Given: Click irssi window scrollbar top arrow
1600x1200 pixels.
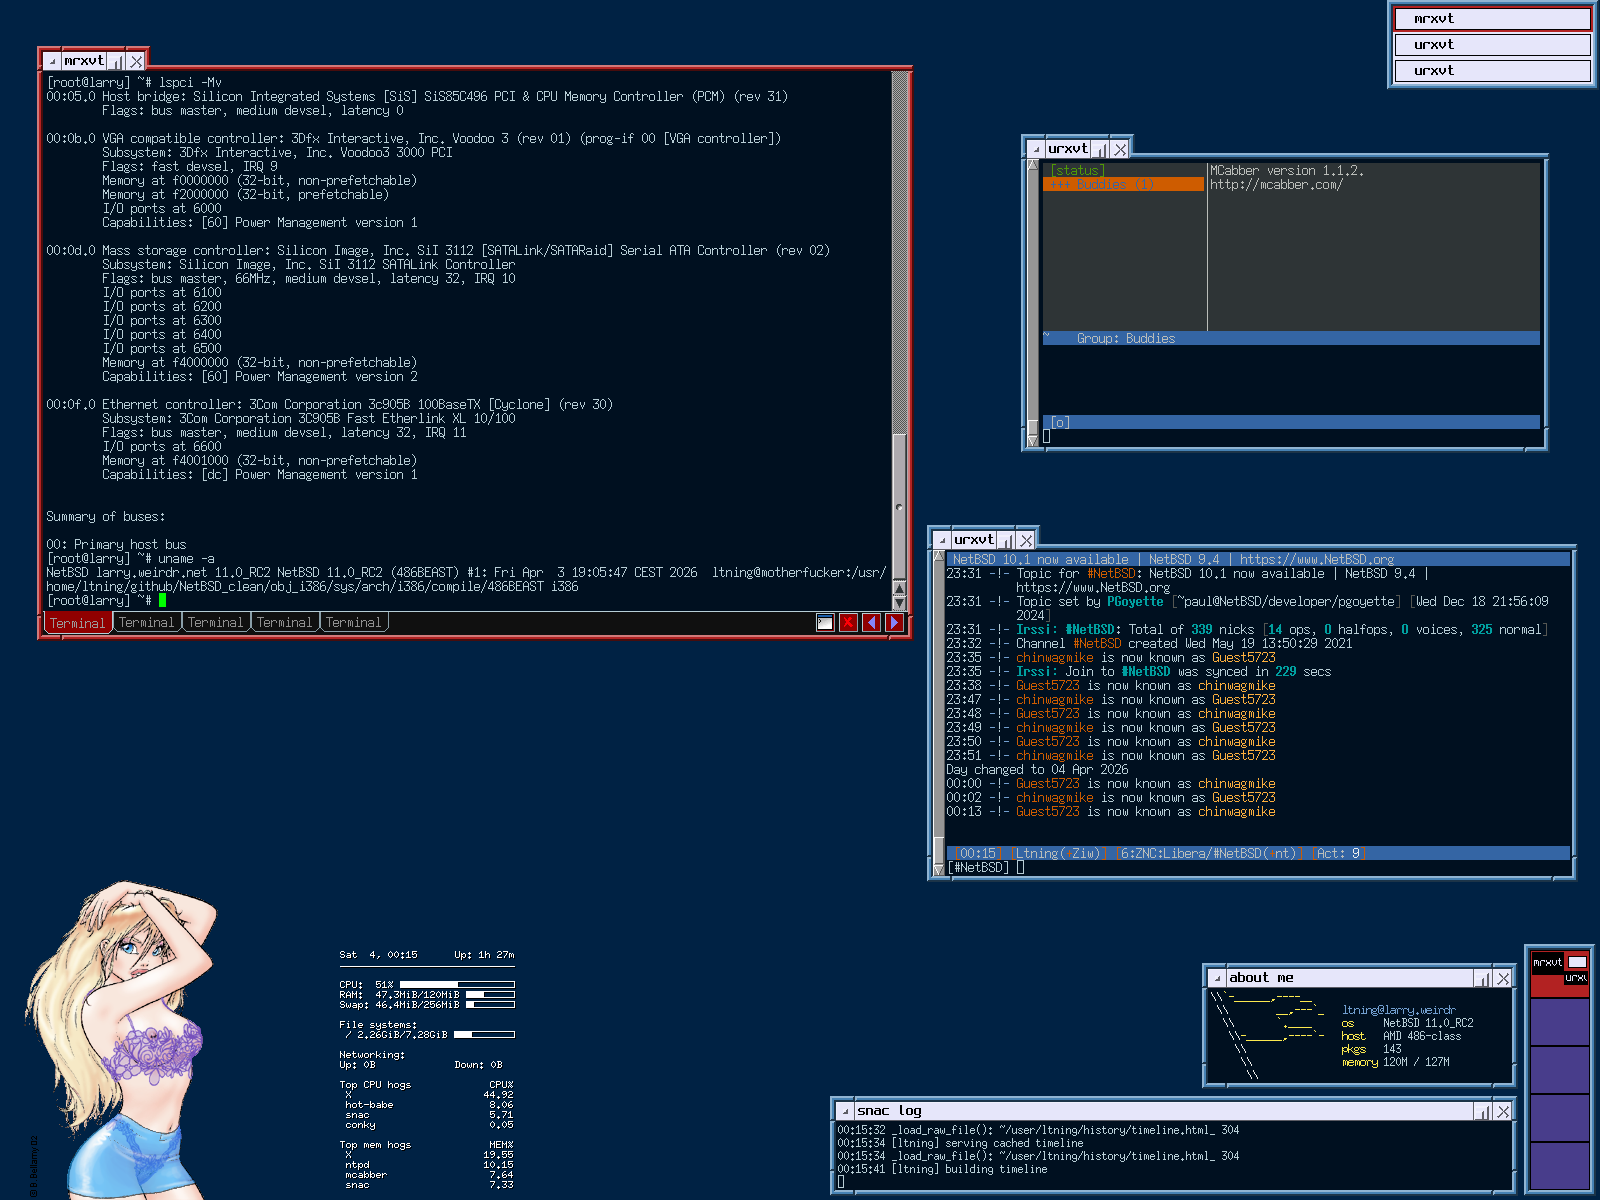Looking at the screenshot, I should tap(938, 556).
